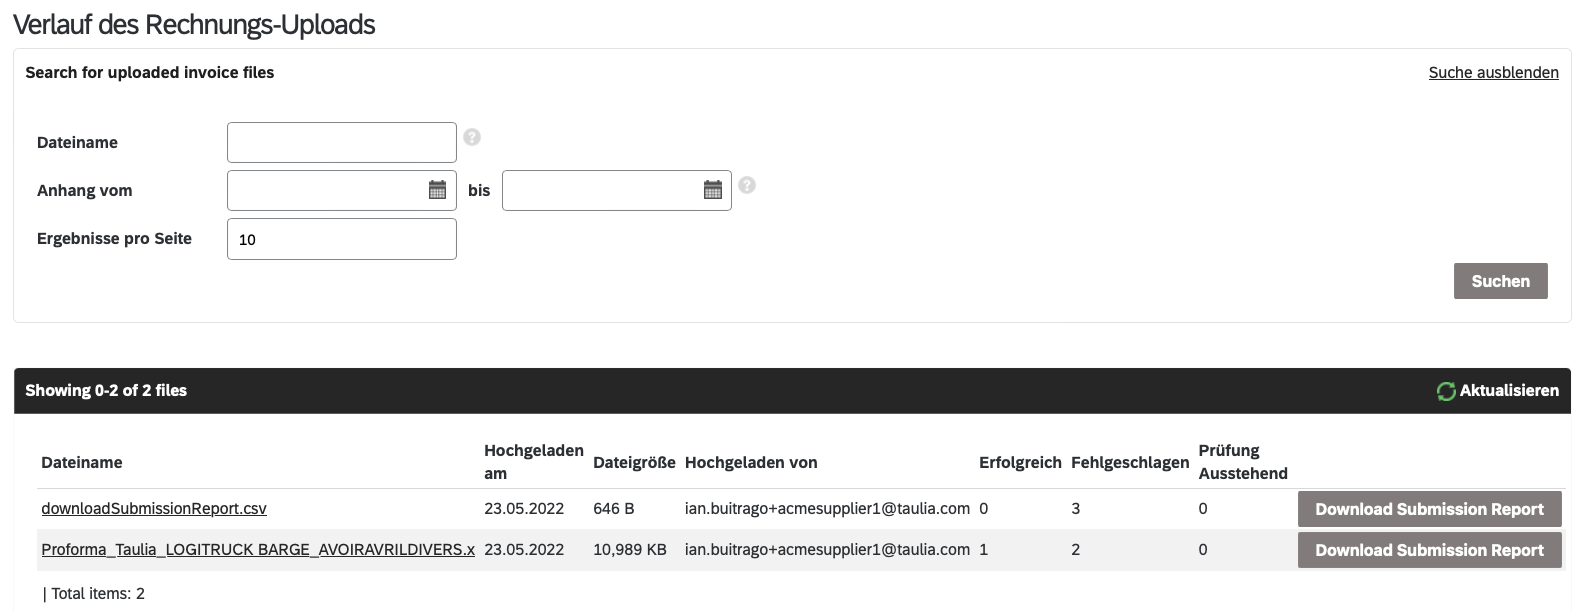Image resolution: width=1587 pixels, height=613 pixels.
Task: Click the Ergebnisse pro Seite field
Action: pos(341,239)
